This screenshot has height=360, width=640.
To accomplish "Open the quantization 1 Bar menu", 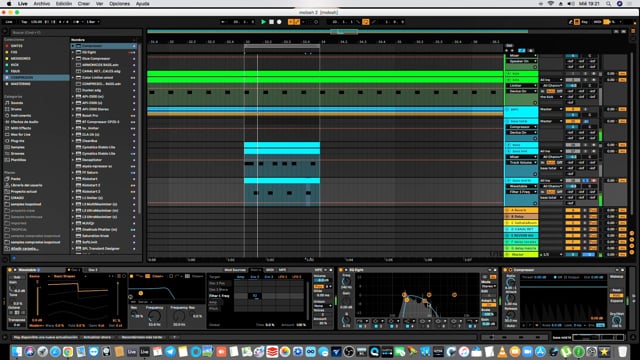I will pos(93,22).
